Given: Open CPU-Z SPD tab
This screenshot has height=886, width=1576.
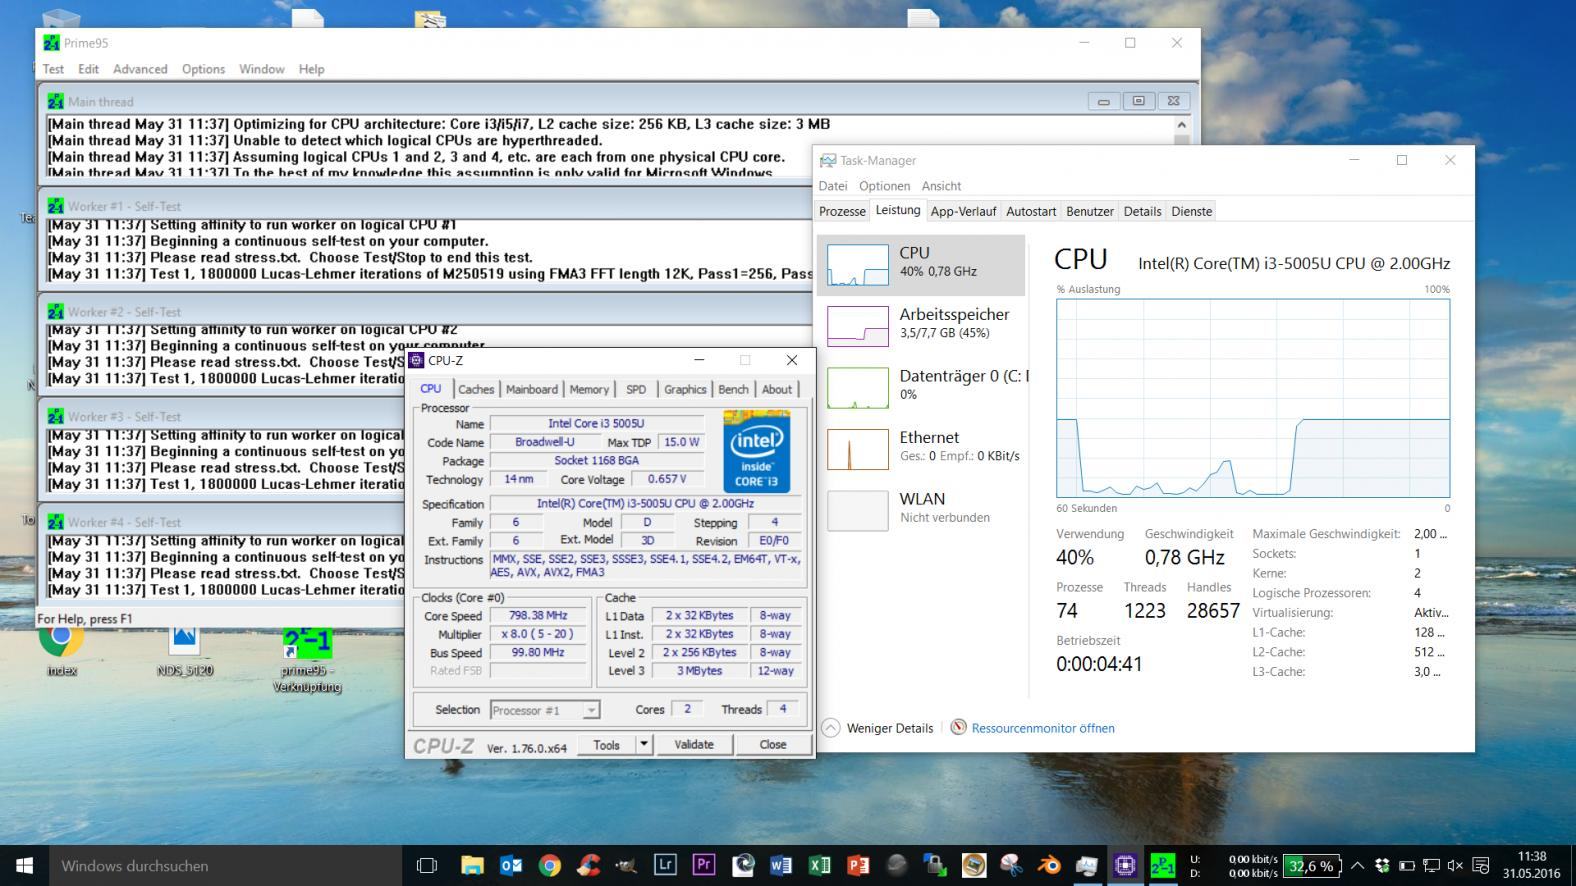Looking at the screenshot, I should click(636, 389).
